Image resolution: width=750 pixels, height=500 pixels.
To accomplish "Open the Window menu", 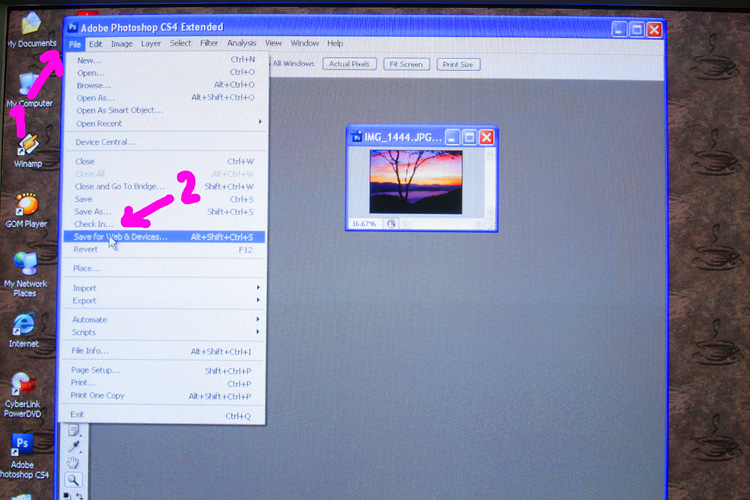I will (x=305, y=43).
